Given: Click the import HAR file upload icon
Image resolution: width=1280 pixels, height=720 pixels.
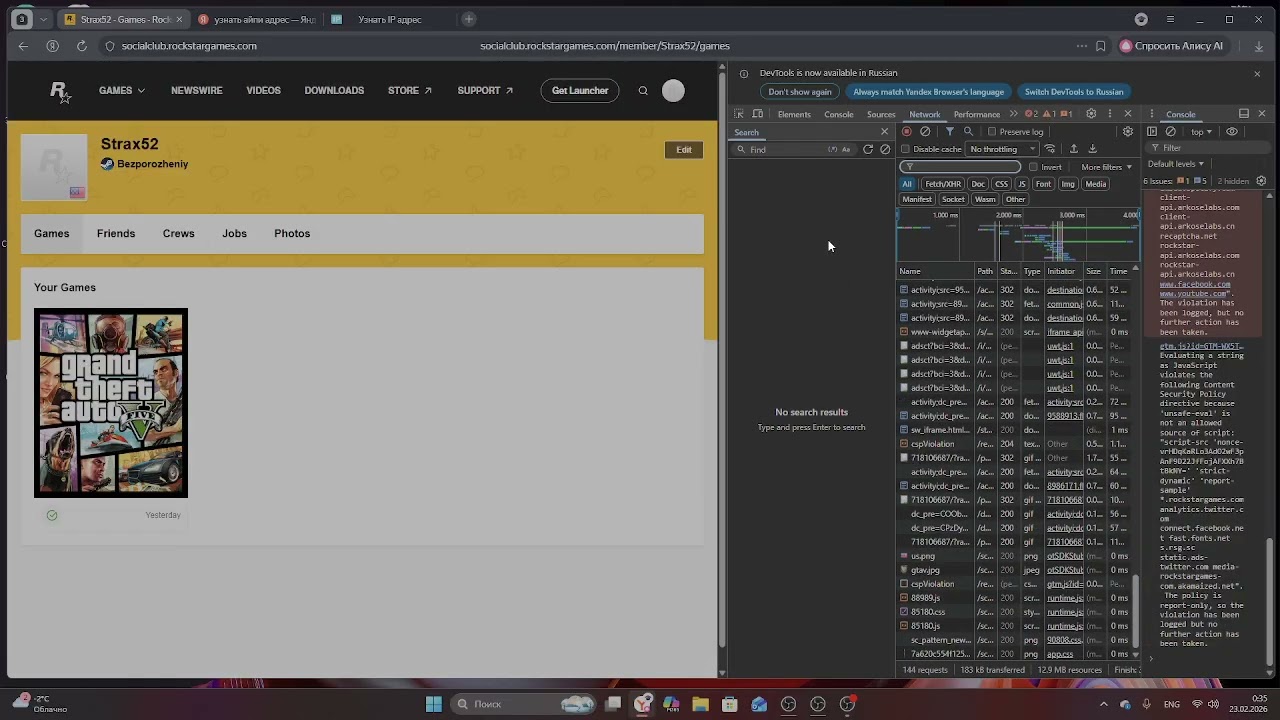Looking at the screenshot, I should (1074, 149).
